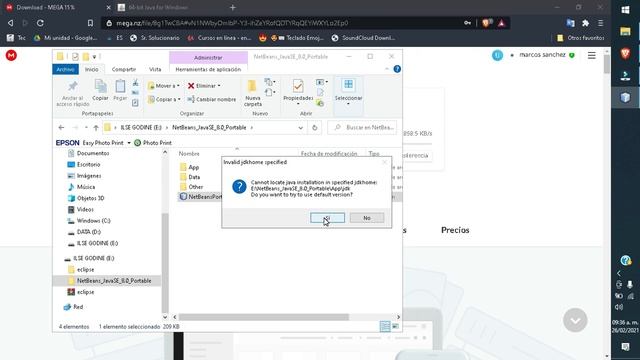The width and height of the screenshot is (640, 360).
Task: Select Imágenes in navigation pane
Action: pos(89,176)
